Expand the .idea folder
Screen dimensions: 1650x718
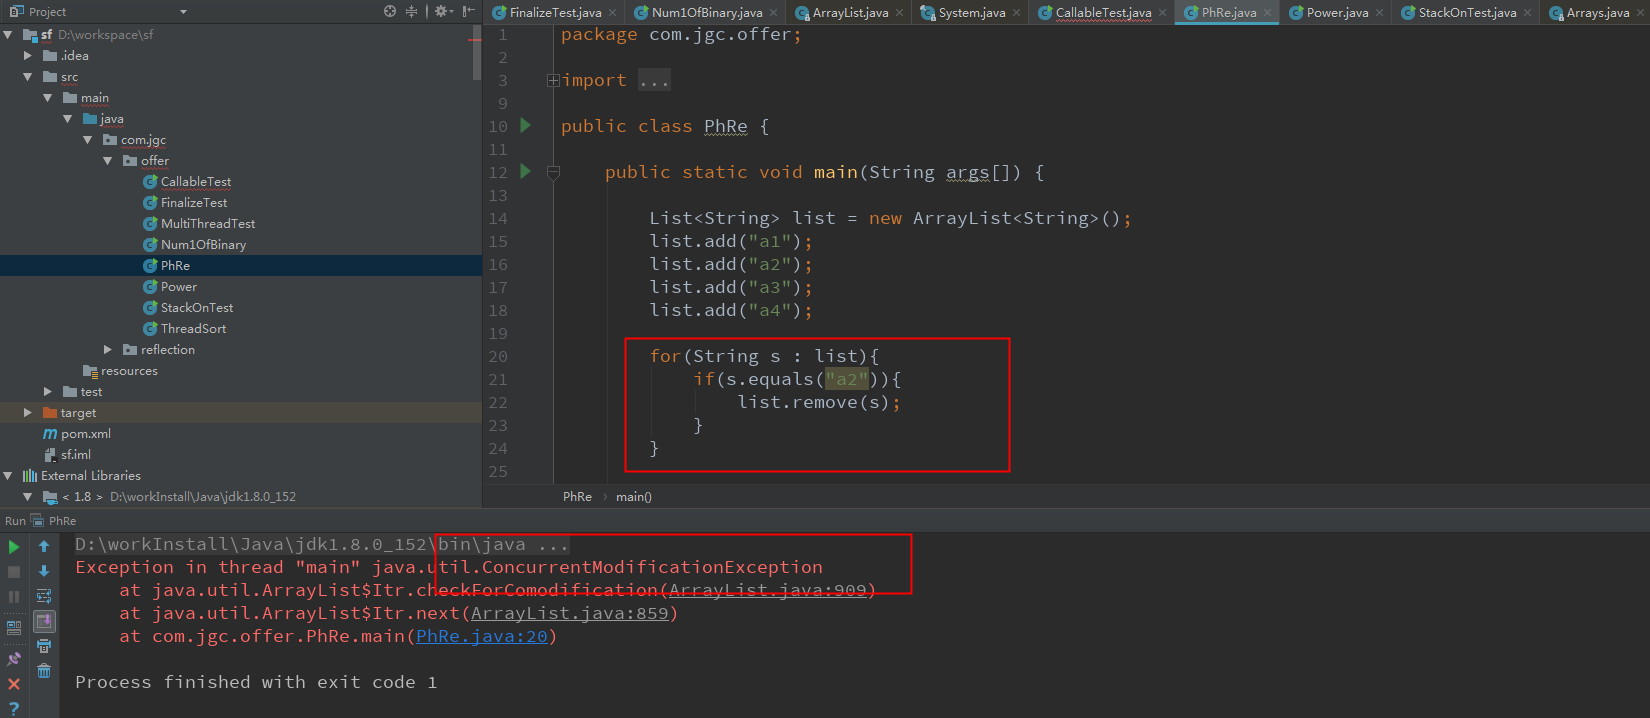pyautogui.click(x=28, y=56)
